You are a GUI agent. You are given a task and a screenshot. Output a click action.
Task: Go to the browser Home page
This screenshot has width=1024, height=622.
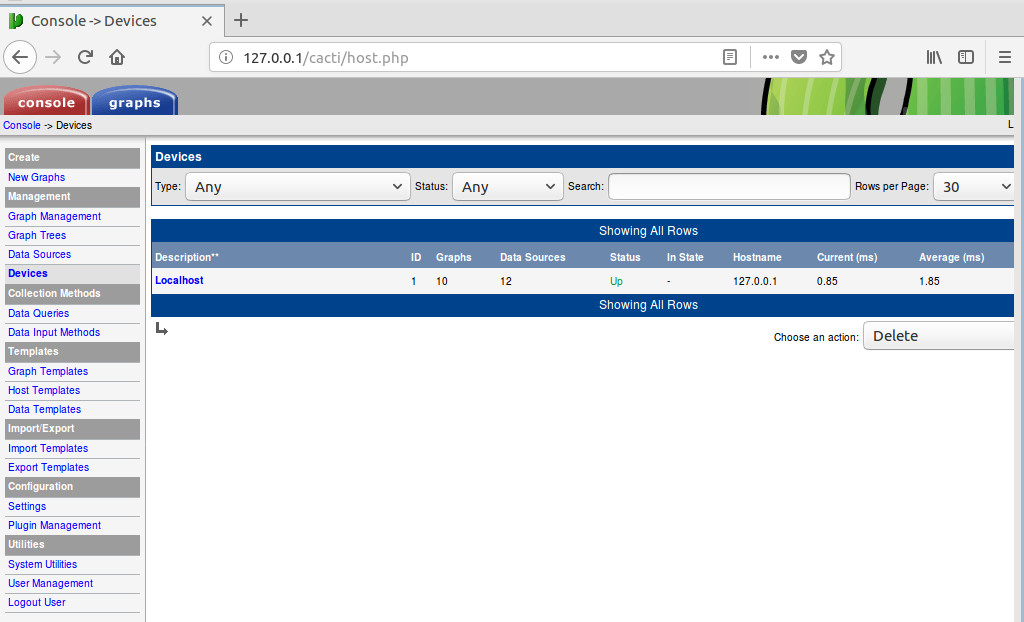(117, 57)
